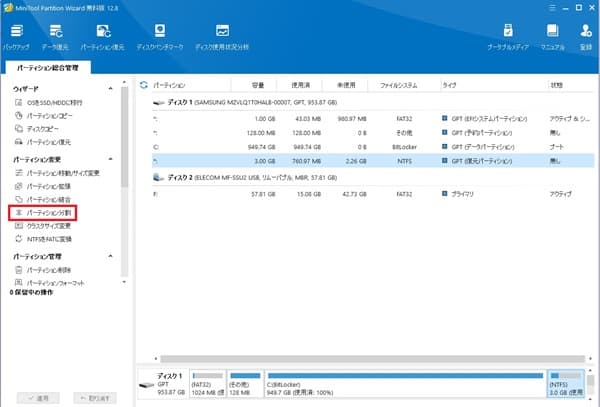Switch to パーティション総合管理 tab
600x407 pixels.
click(48, 68)
